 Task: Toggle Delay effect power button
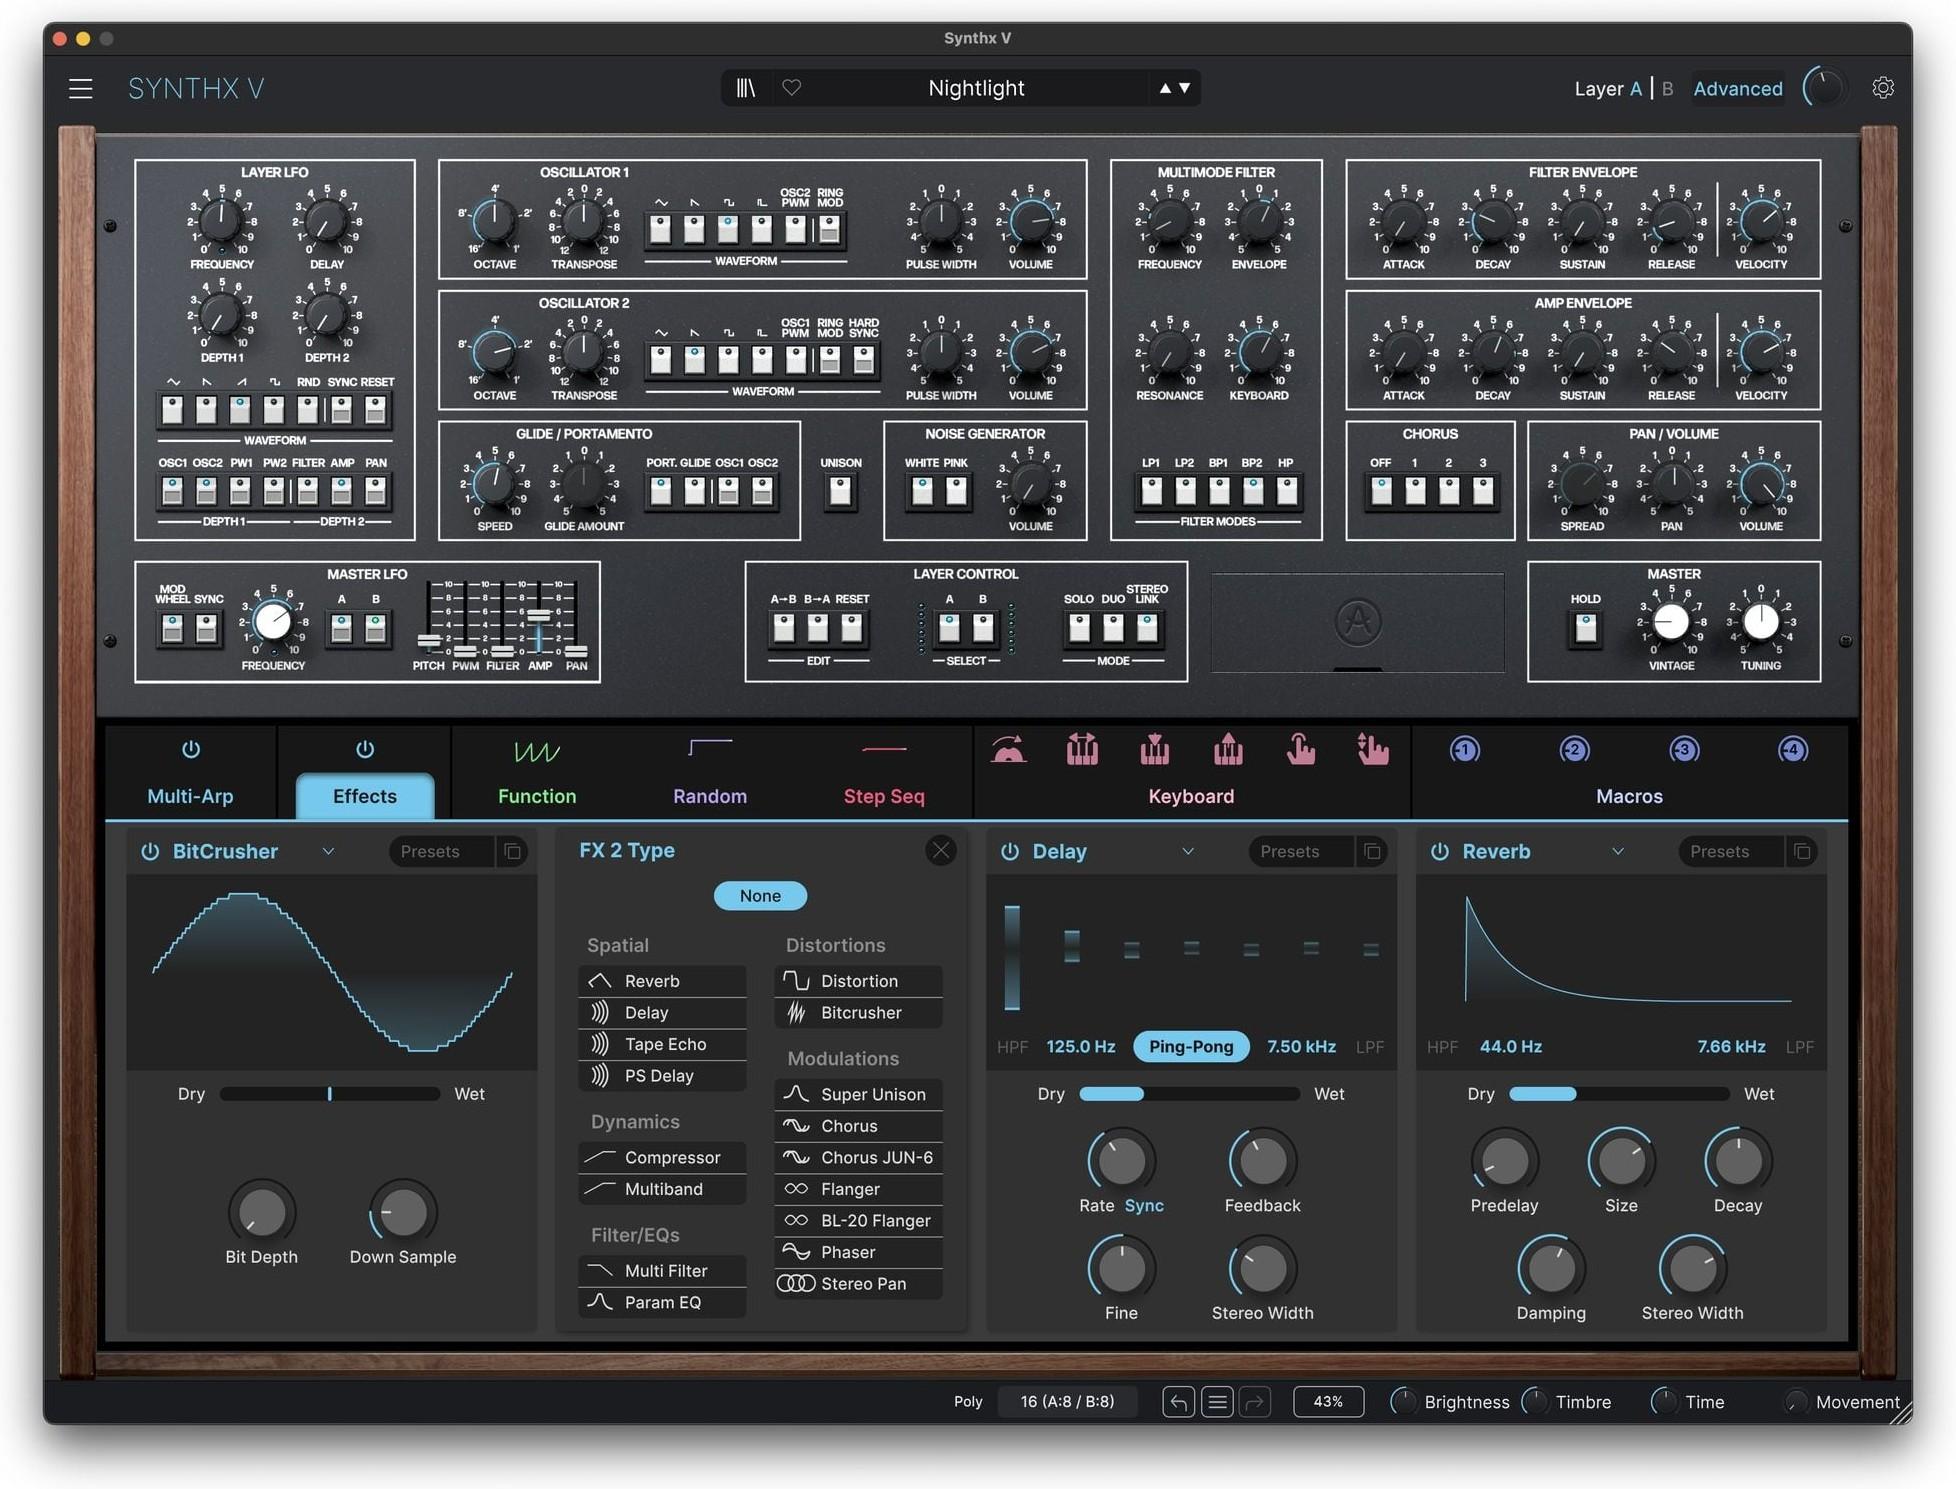pyautogui.click(x=1010, y=851)
